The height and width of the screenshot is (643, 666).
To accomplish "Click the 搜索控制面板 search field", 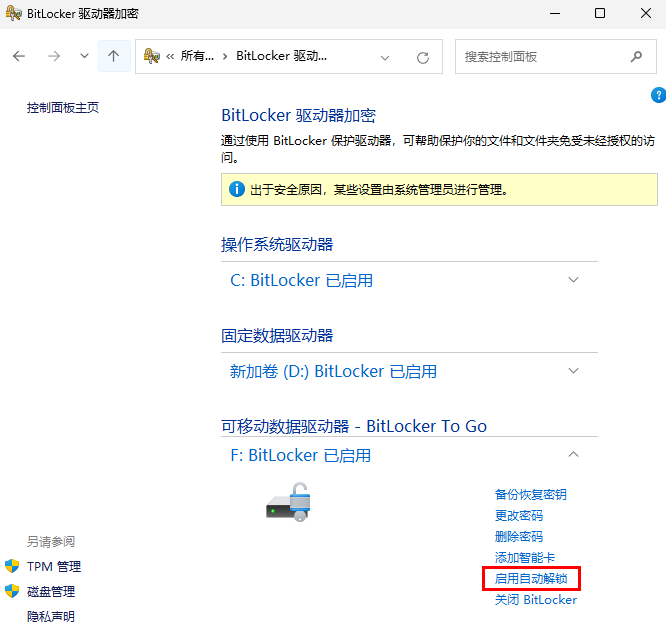I will (x=540, y=56).
